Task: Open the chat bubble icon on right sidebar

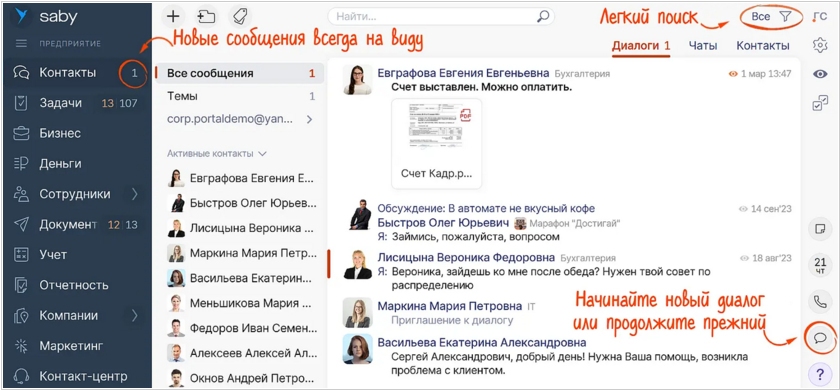Action: pyautogui.click(x=820, y=338)
